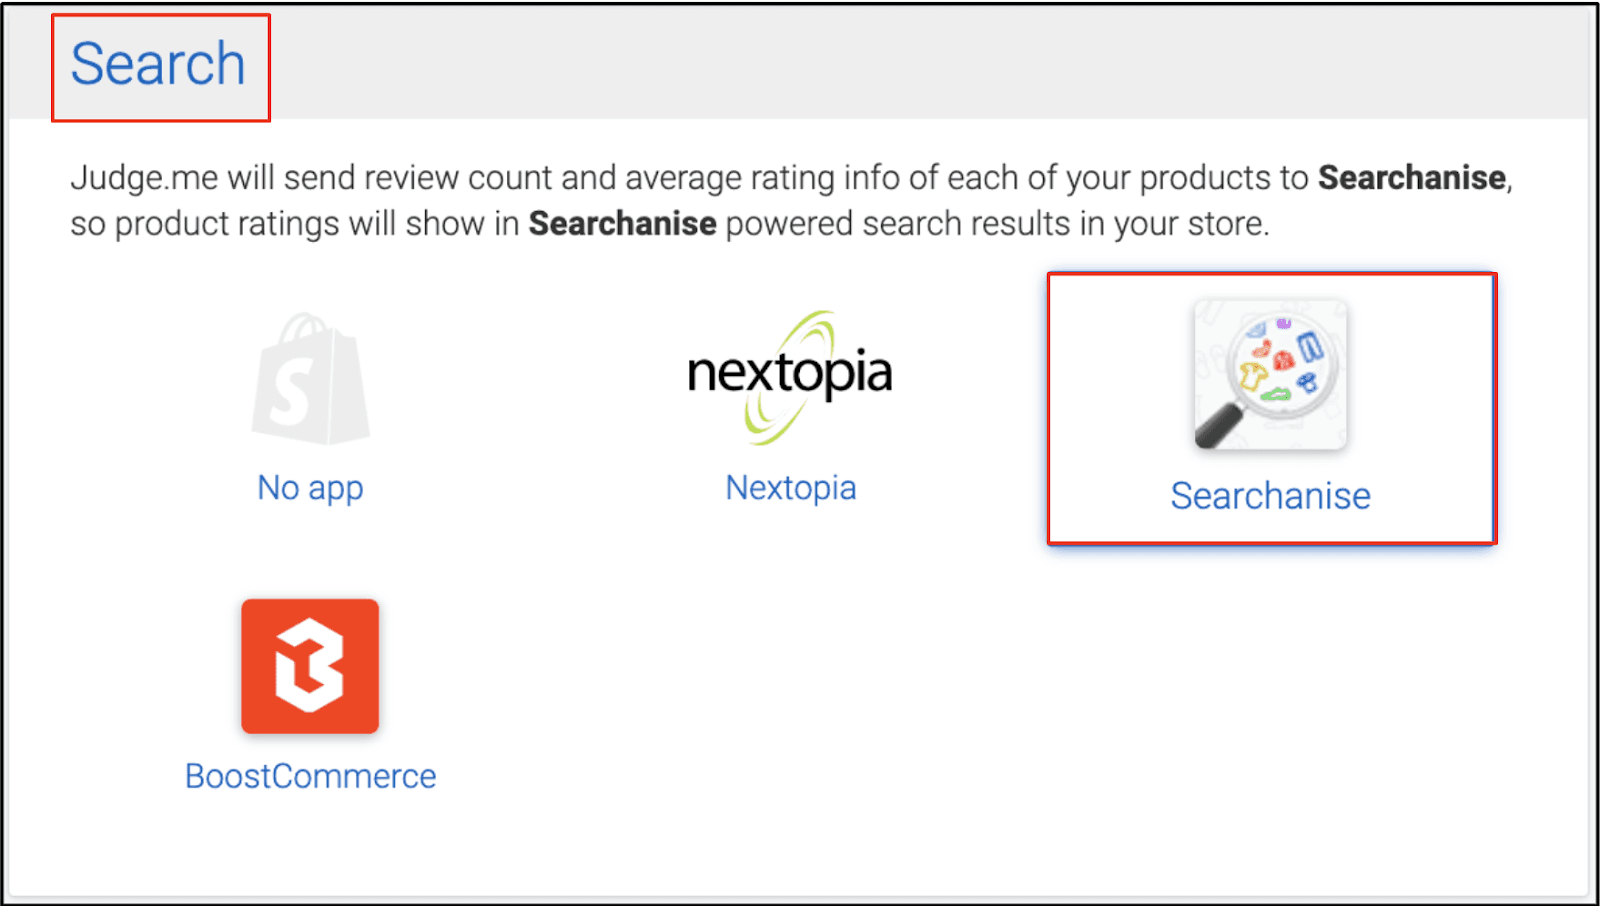This screenshot has width=1600, height=906.
Task: Click the white B glyph in the BoostCommerce icon
Action: click(x=310, y=666)
